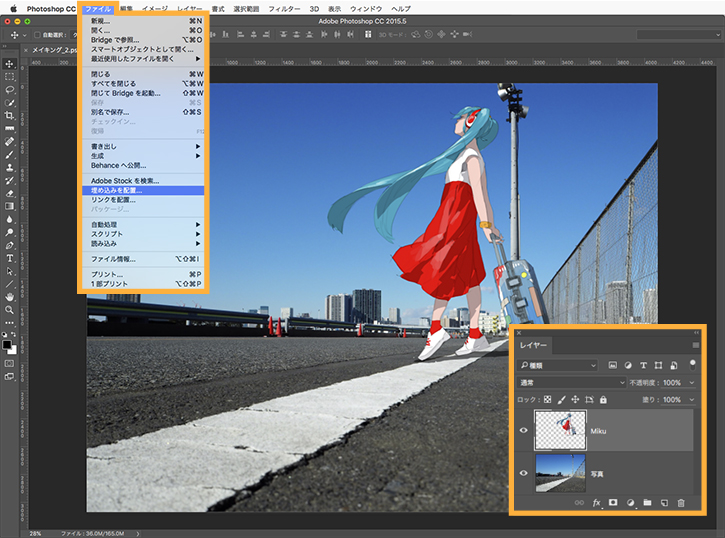Add a layer mask to Miku layer
Image resolution: width=725 pixels, height=538 pixels.
(x=613, y=502)
